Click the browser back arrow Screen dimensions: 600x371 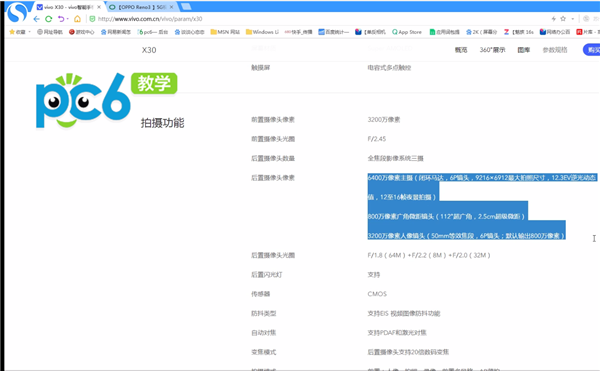tap(37, 19)
